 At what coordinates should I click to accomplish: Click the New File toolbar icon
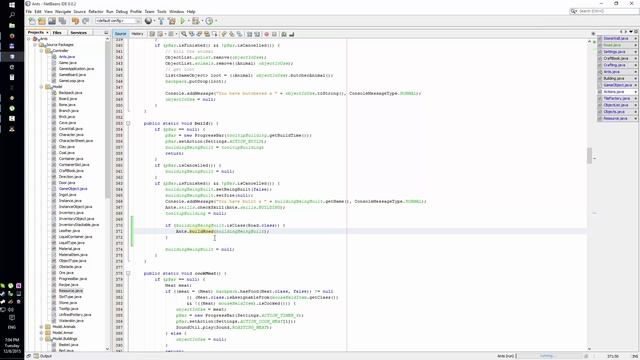(x=32, y=21)
